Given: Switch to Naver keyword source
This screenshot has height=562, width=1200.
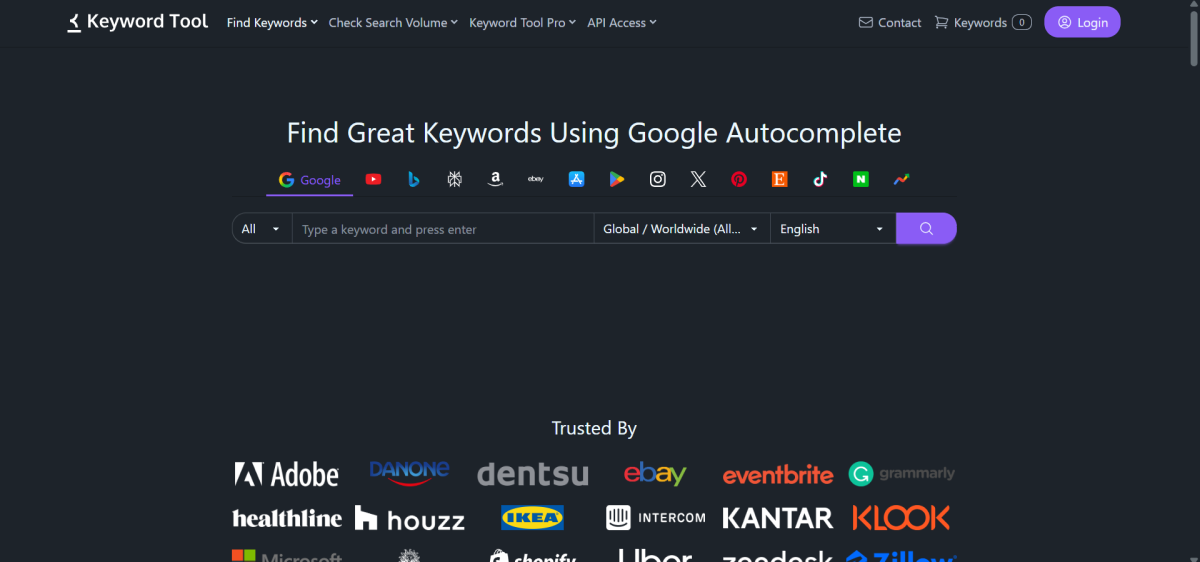Looking at the screenshot, I should point(861,179).
